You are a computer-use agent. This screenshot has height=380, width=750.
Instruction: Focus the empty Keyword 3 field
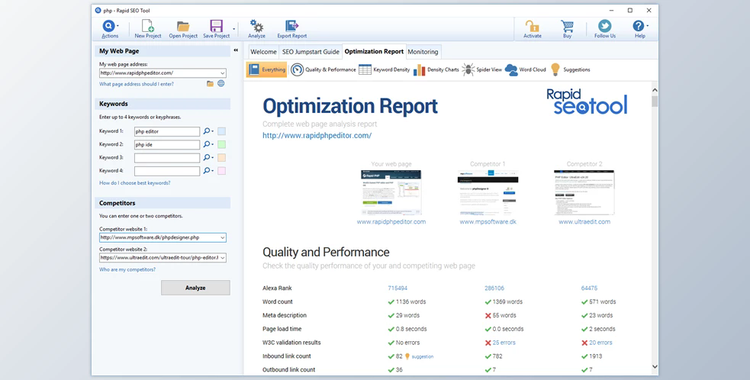click(167, 158)
